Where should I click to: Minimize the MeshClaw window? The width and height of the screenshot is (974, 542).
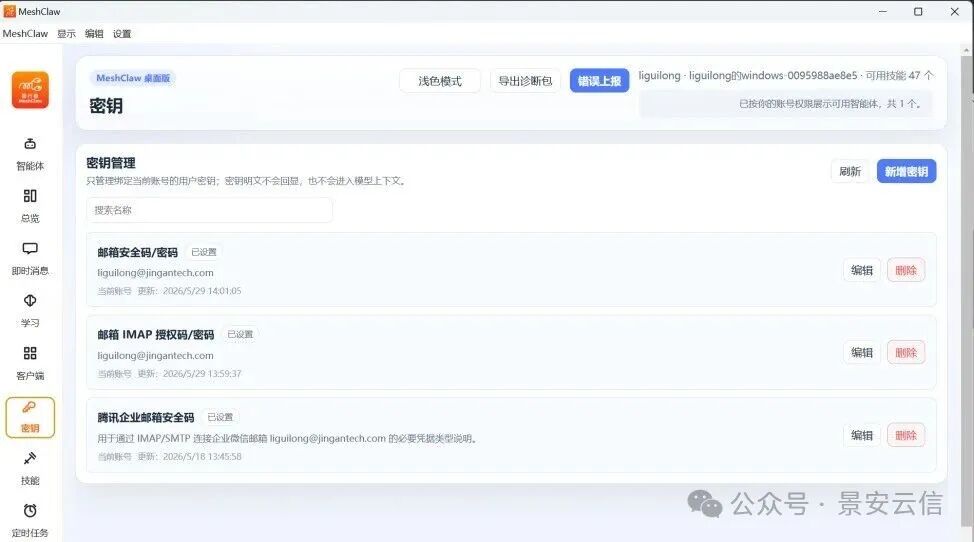[883, 11]
